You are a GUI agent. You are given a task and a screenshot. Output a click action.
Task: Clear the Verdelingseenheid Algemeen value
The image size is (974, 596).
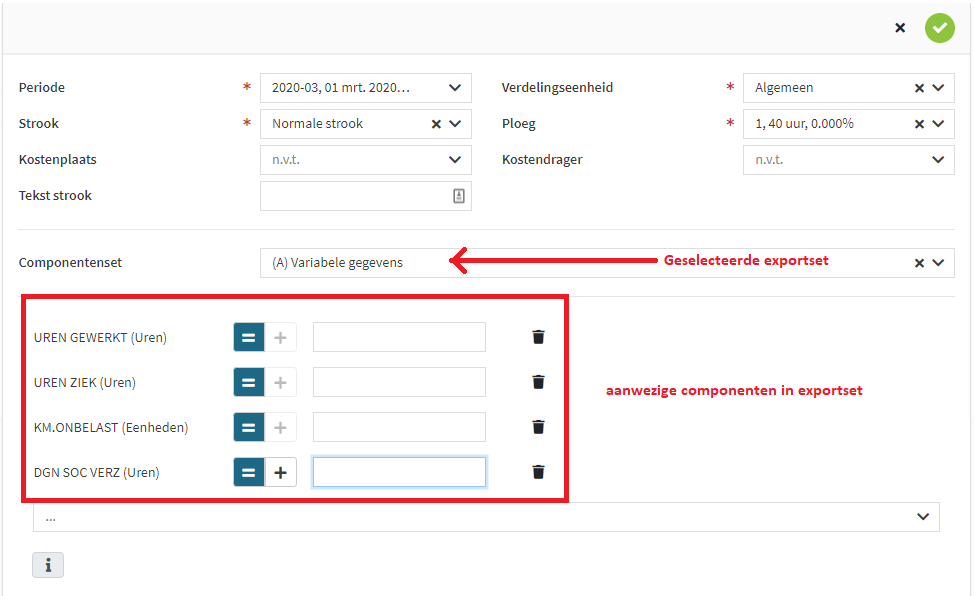click(919, 88)
